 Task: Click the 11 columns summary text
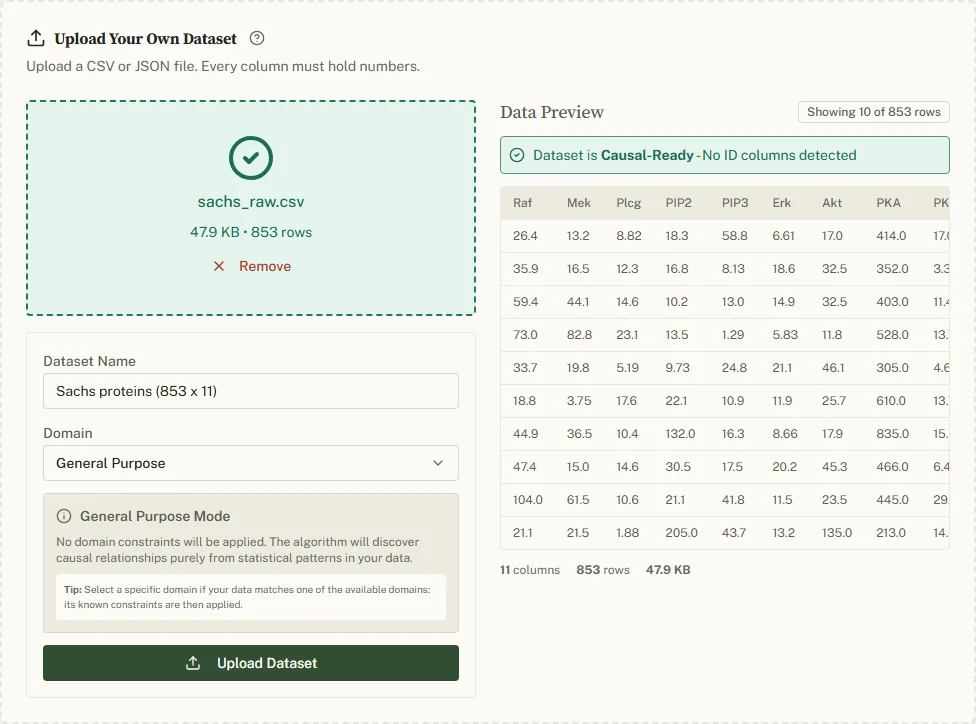[530, 570]
